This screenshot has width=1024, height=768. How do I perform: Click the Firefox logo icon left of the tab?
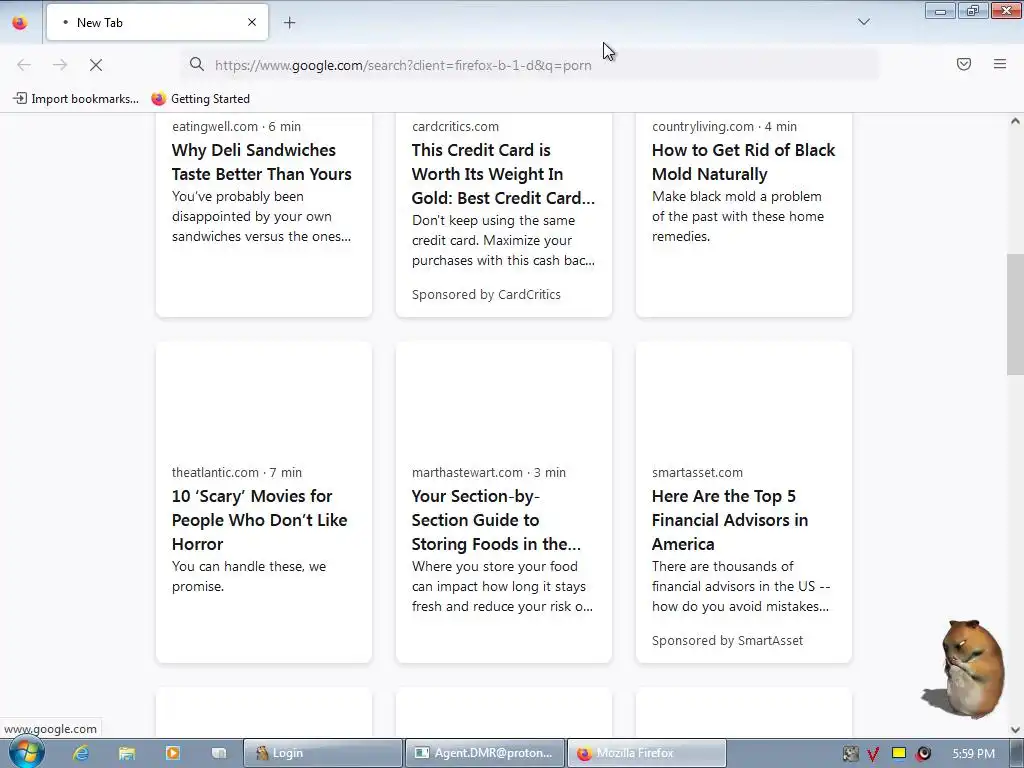(20, 22)
